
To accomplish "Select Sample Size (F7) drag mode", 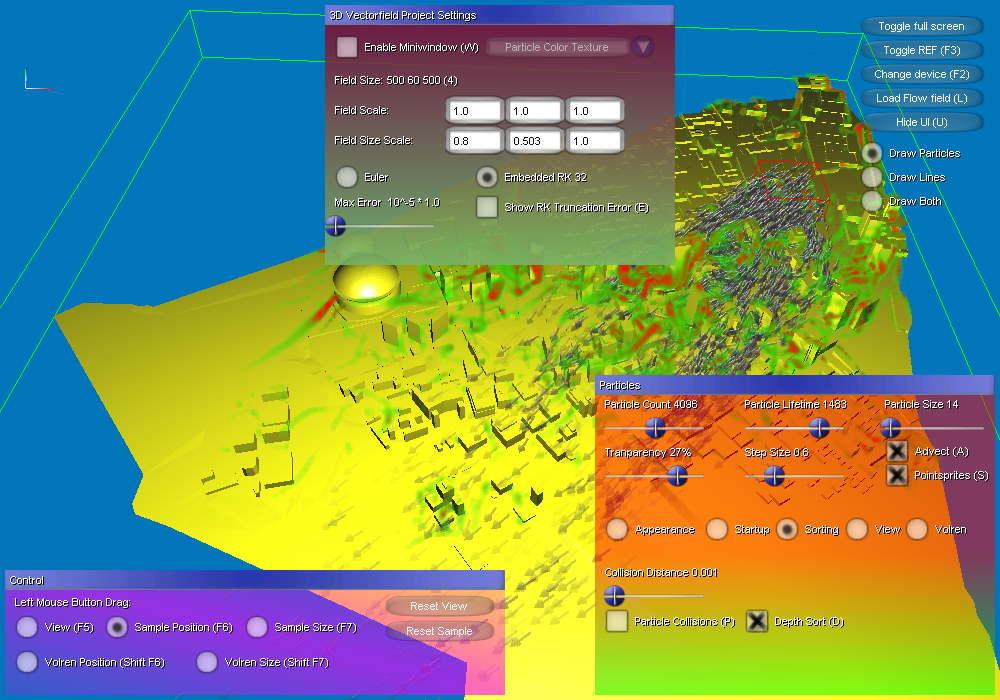I will tap(257, 627).
